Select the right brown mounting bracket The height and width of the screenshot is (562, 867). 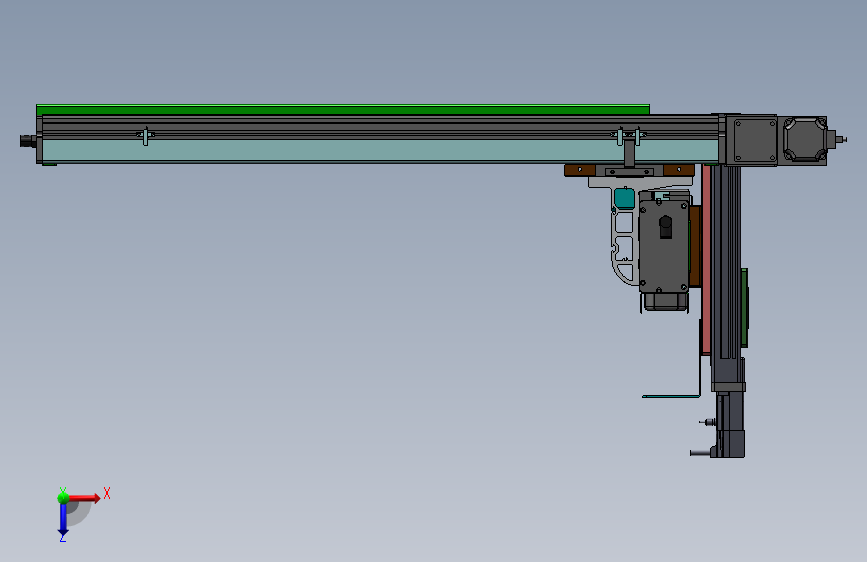[x=679, y=170]
